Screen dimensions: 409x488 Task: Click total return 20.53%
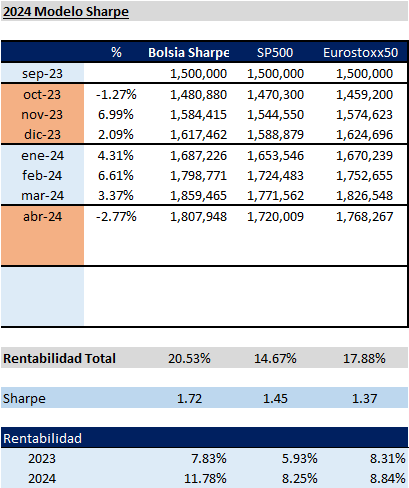tap(189, 359)
